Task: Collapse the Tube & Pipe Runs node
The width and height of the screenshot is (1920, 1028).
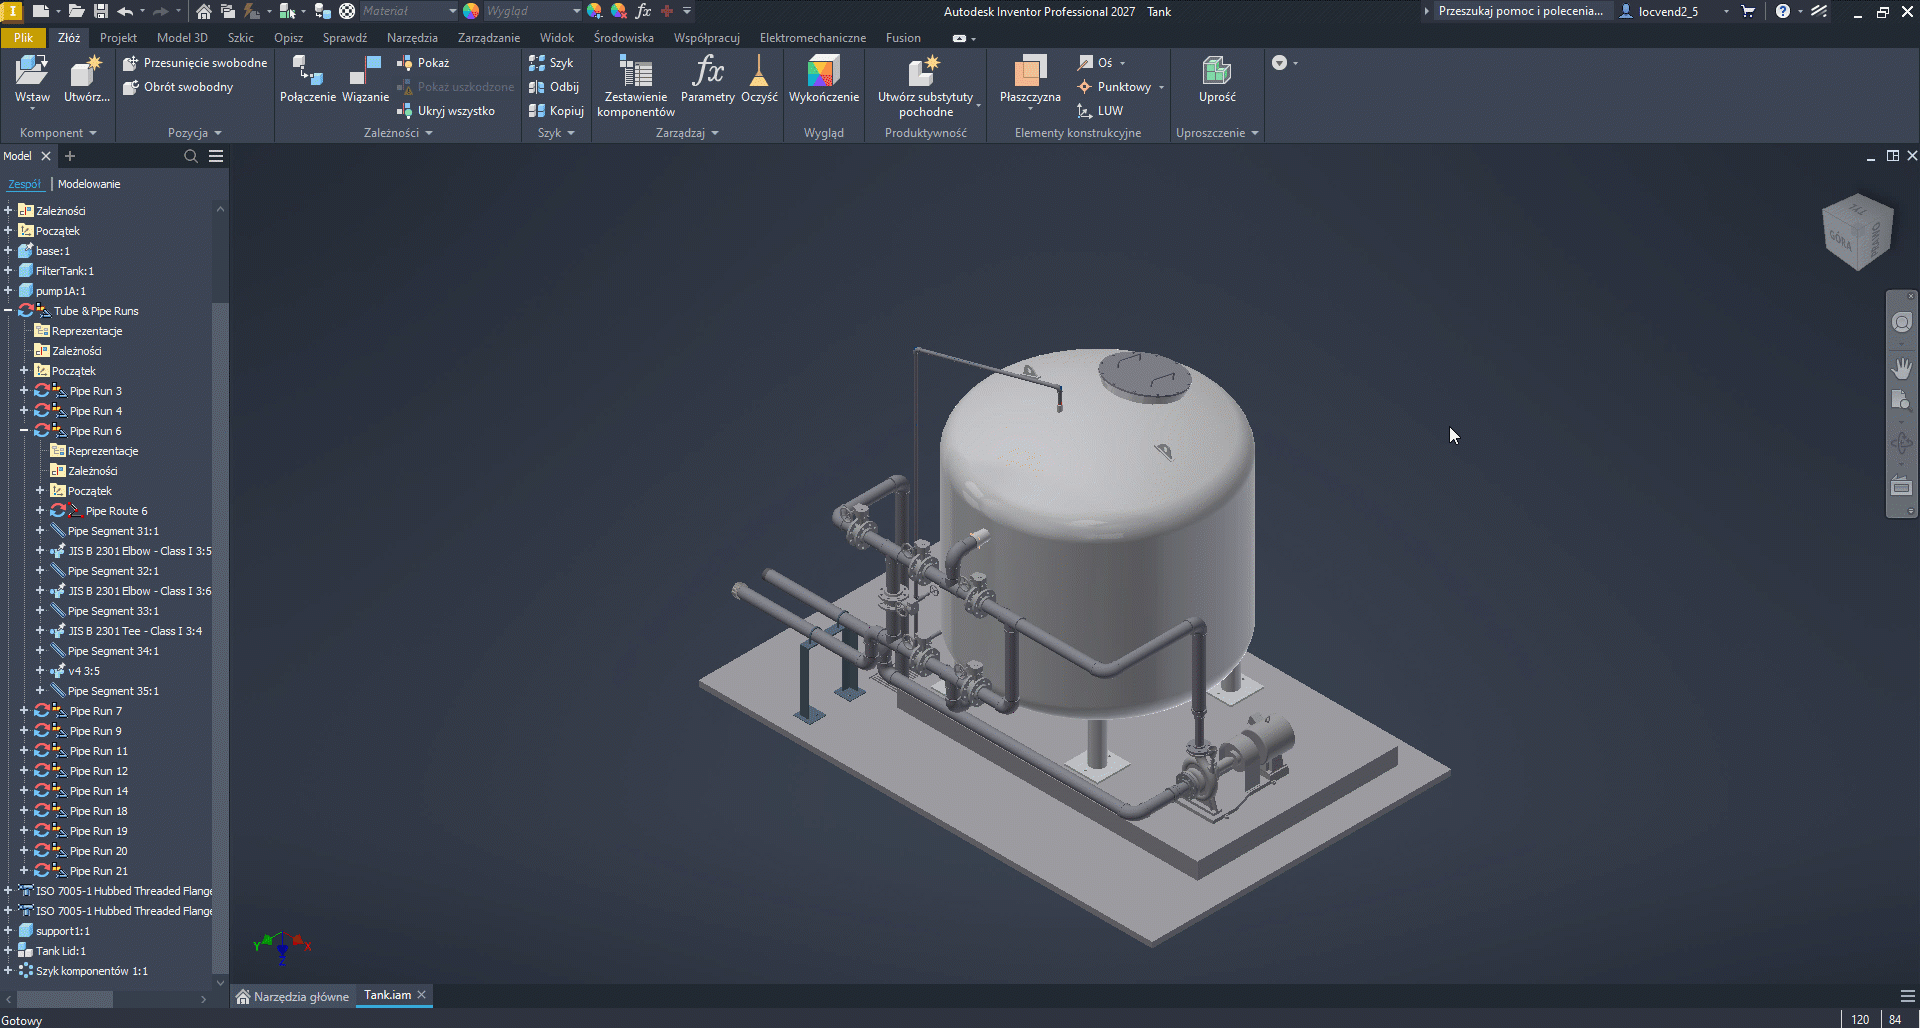Action: (x=8, y=311)
